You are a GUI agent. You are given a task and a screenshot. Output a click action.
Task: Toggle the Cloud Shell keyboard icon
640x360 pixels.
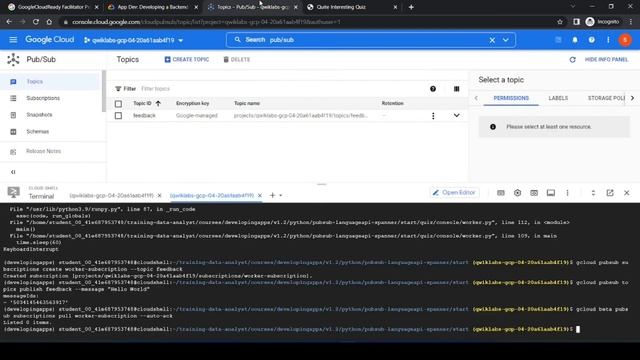[501, 193]
